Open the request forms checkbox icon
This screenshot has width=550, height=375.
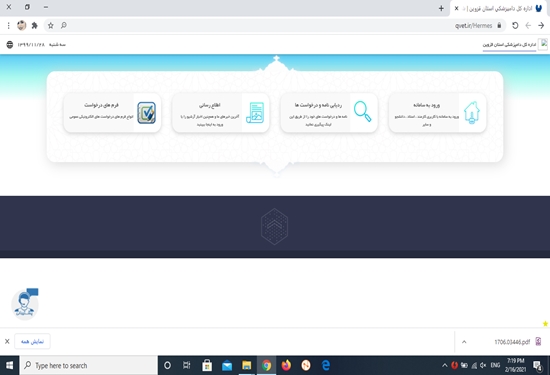(x=146, y=113)
